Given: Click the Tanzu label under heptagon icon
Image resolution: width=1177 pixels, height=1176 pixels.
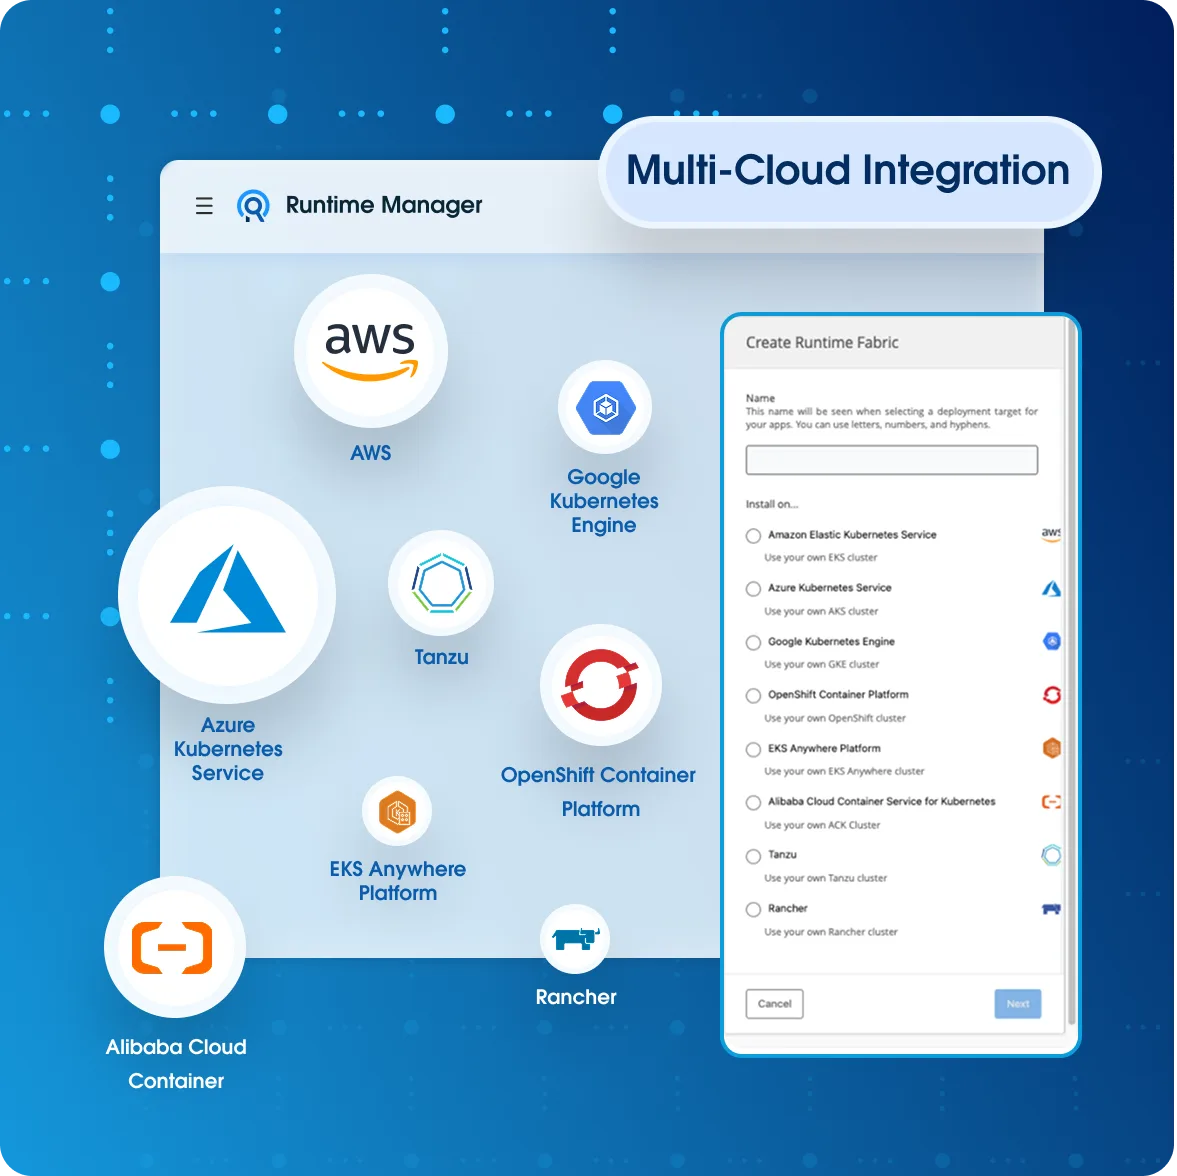Looking at the screenshot, I should click(x=441, y=657).
